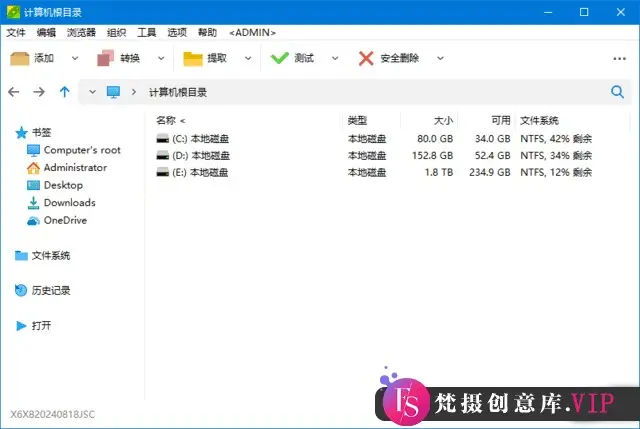Open the OneDrive bookmark
Image resolution: width=640 pixels, height=429 pixels.
coord(57,220)
